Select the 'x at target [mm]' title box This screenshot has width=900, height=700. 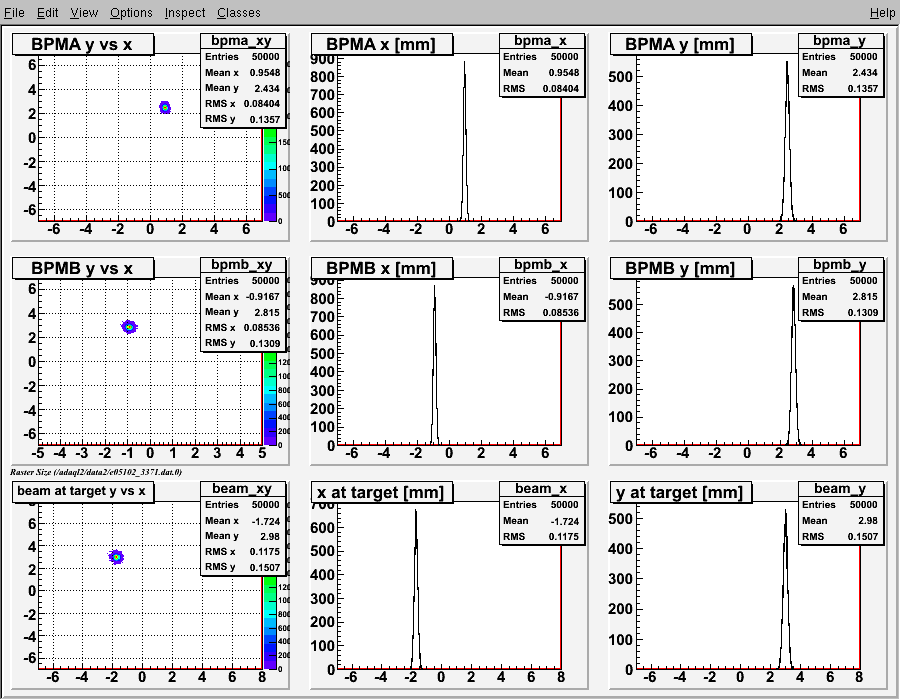pos(381,492)
